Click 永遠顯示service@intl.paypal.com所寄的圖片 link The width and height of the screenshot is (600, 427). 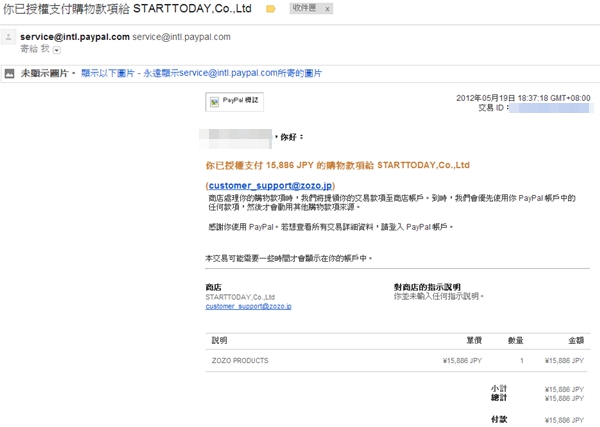pyautogui.click(x=233, y=73)
